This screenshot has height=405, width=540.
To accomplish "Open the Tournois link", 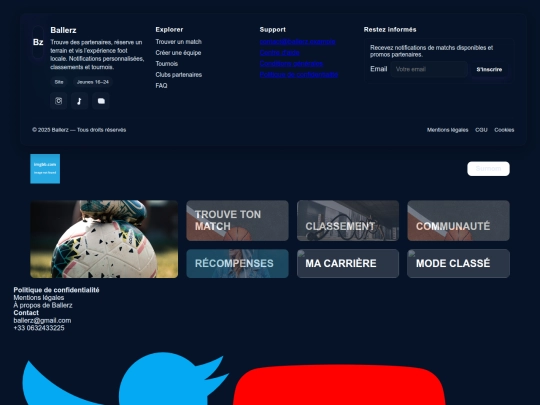I will [x=167, y=64].
